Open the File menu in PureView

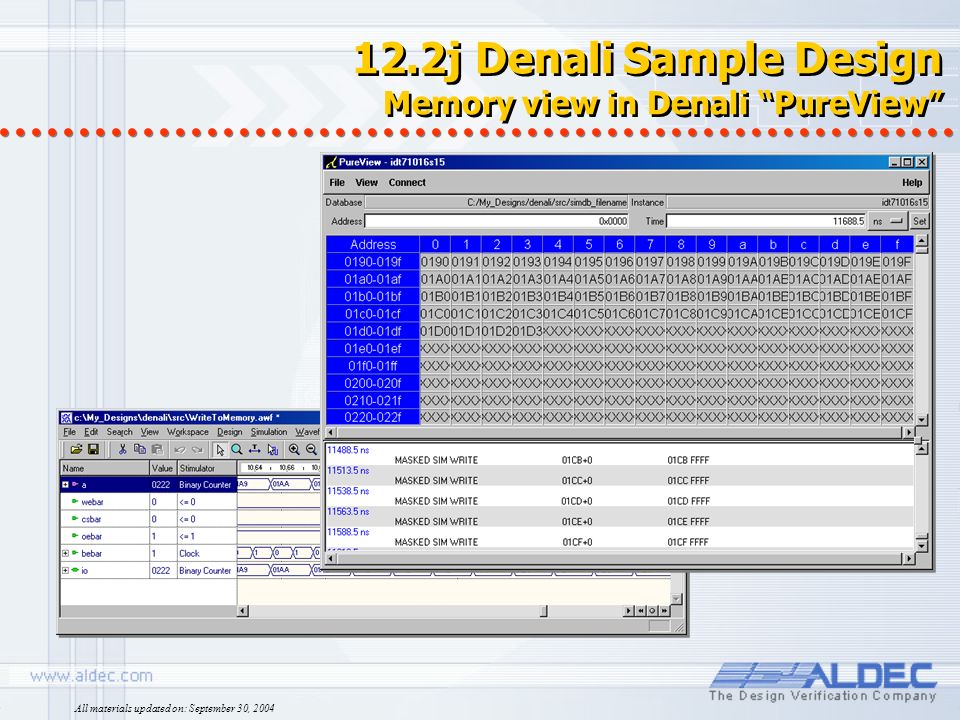click(337, 182)
